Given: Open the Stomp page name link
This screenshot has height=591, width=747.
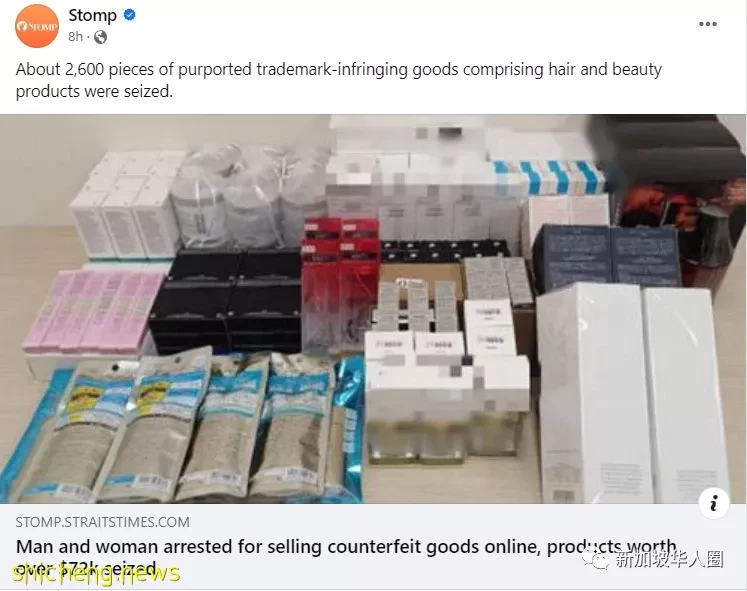Looking at the screenshot, I should (92, 15).
